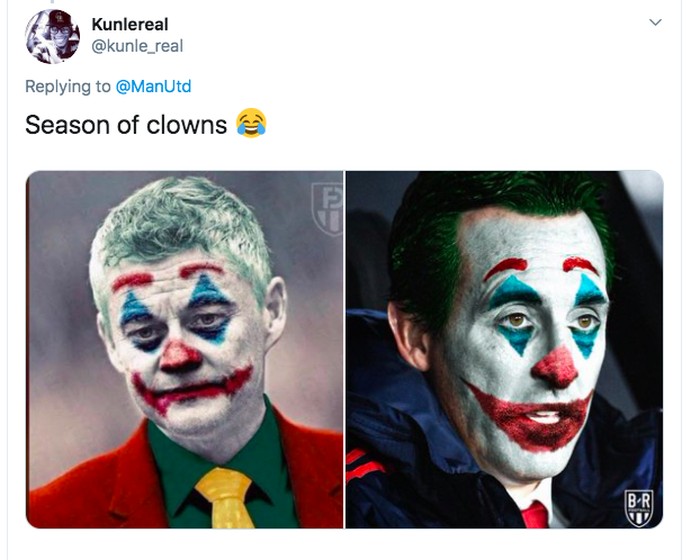Open the Kunlereal display name profile
Viewport: 700px width, 560px height.
point(129,24)
